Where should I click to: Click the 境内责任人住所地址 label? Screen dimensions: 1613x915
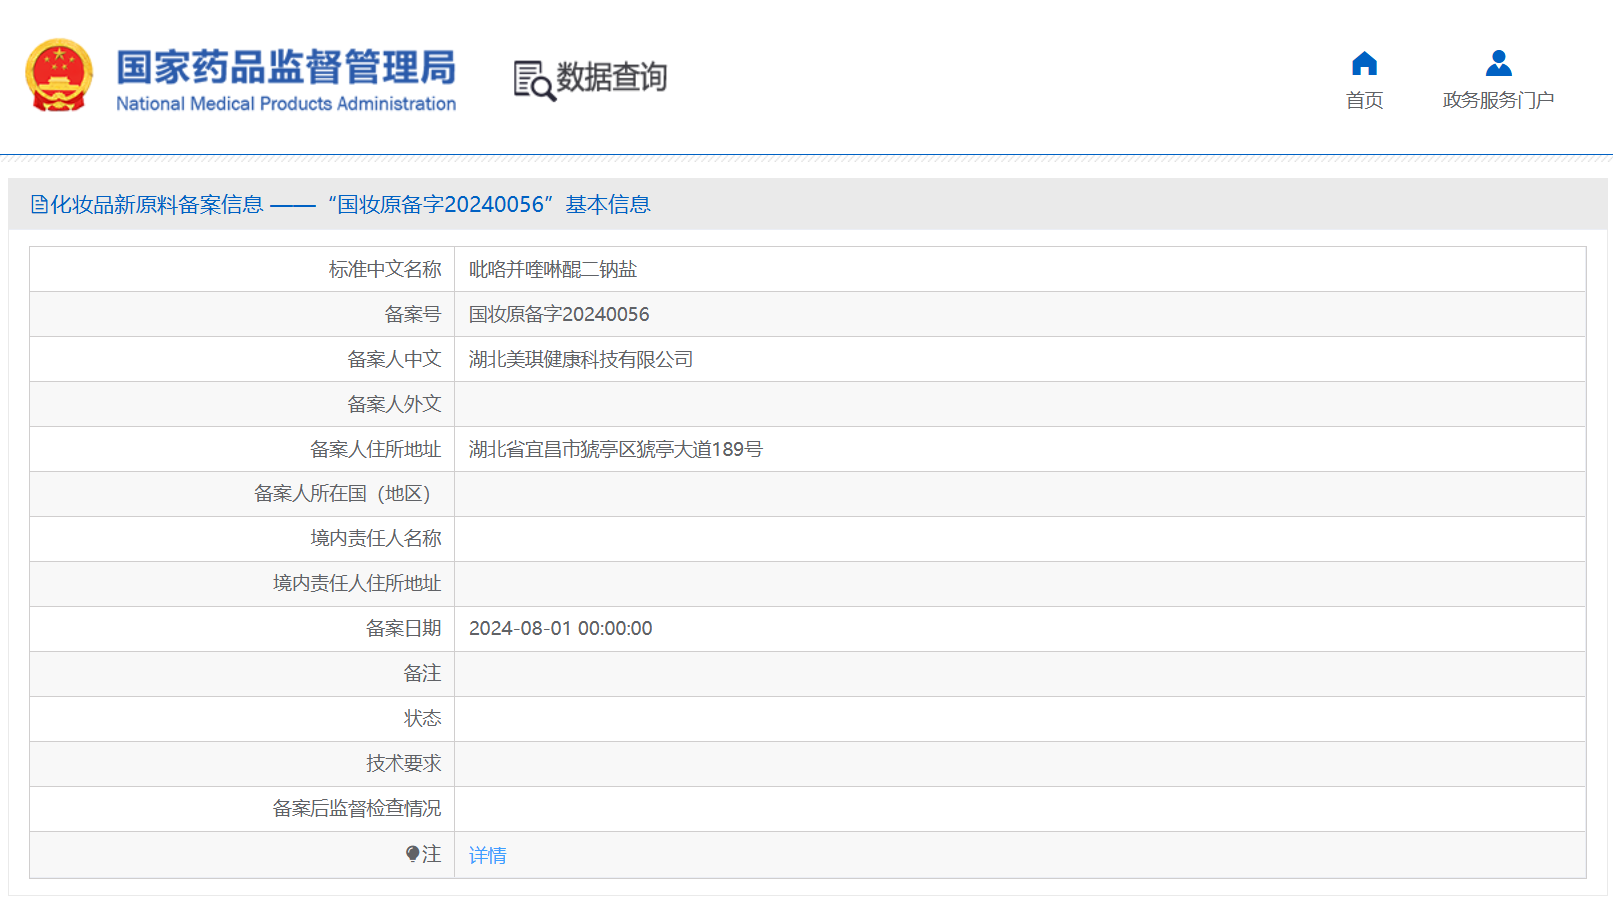[x=357, y=583]
